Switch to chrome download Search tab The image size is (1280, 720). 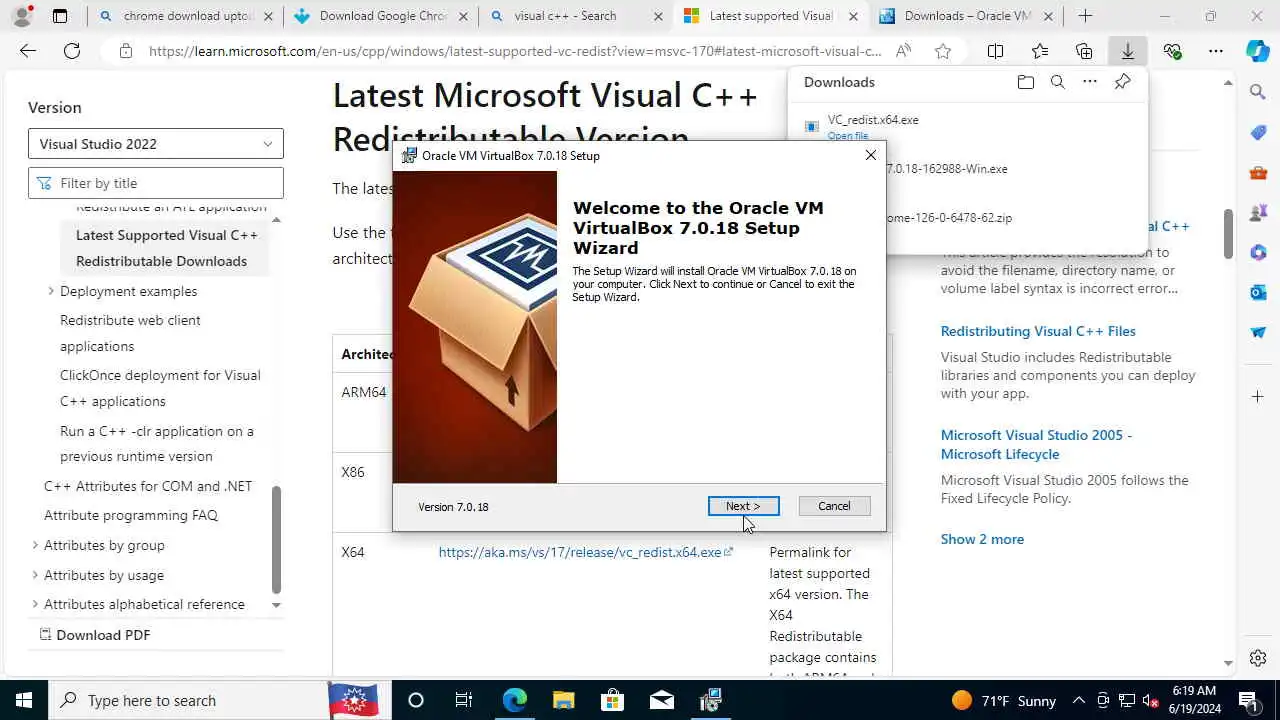pyautogui.click(x=185, y=16)
